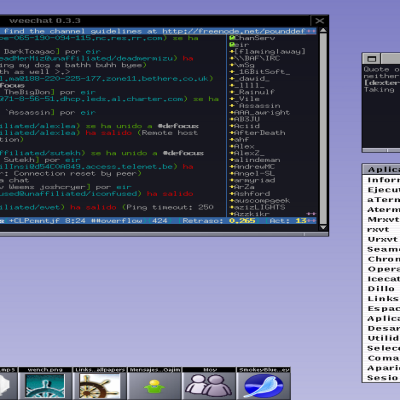Open the Ejecut entry in applications menu
Image resolution: width=400 pixels, height=400 pixels.
(x=382, y=190)
